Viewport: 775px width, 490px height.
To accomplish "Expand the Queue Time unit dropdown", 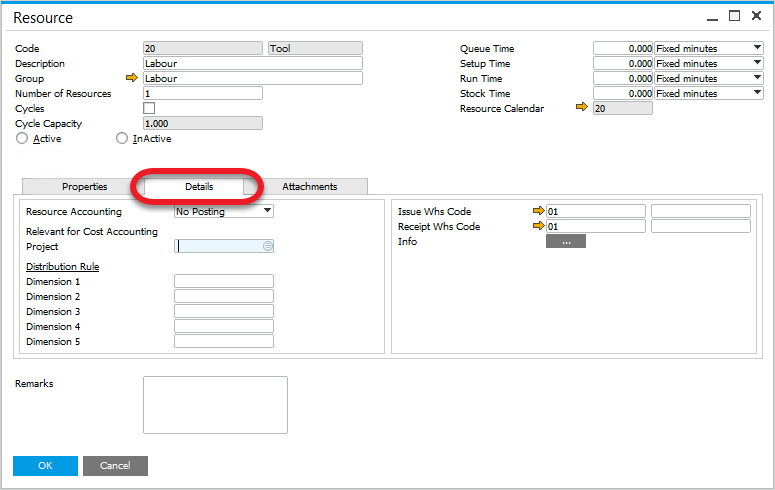I will (x=756, y=48).
